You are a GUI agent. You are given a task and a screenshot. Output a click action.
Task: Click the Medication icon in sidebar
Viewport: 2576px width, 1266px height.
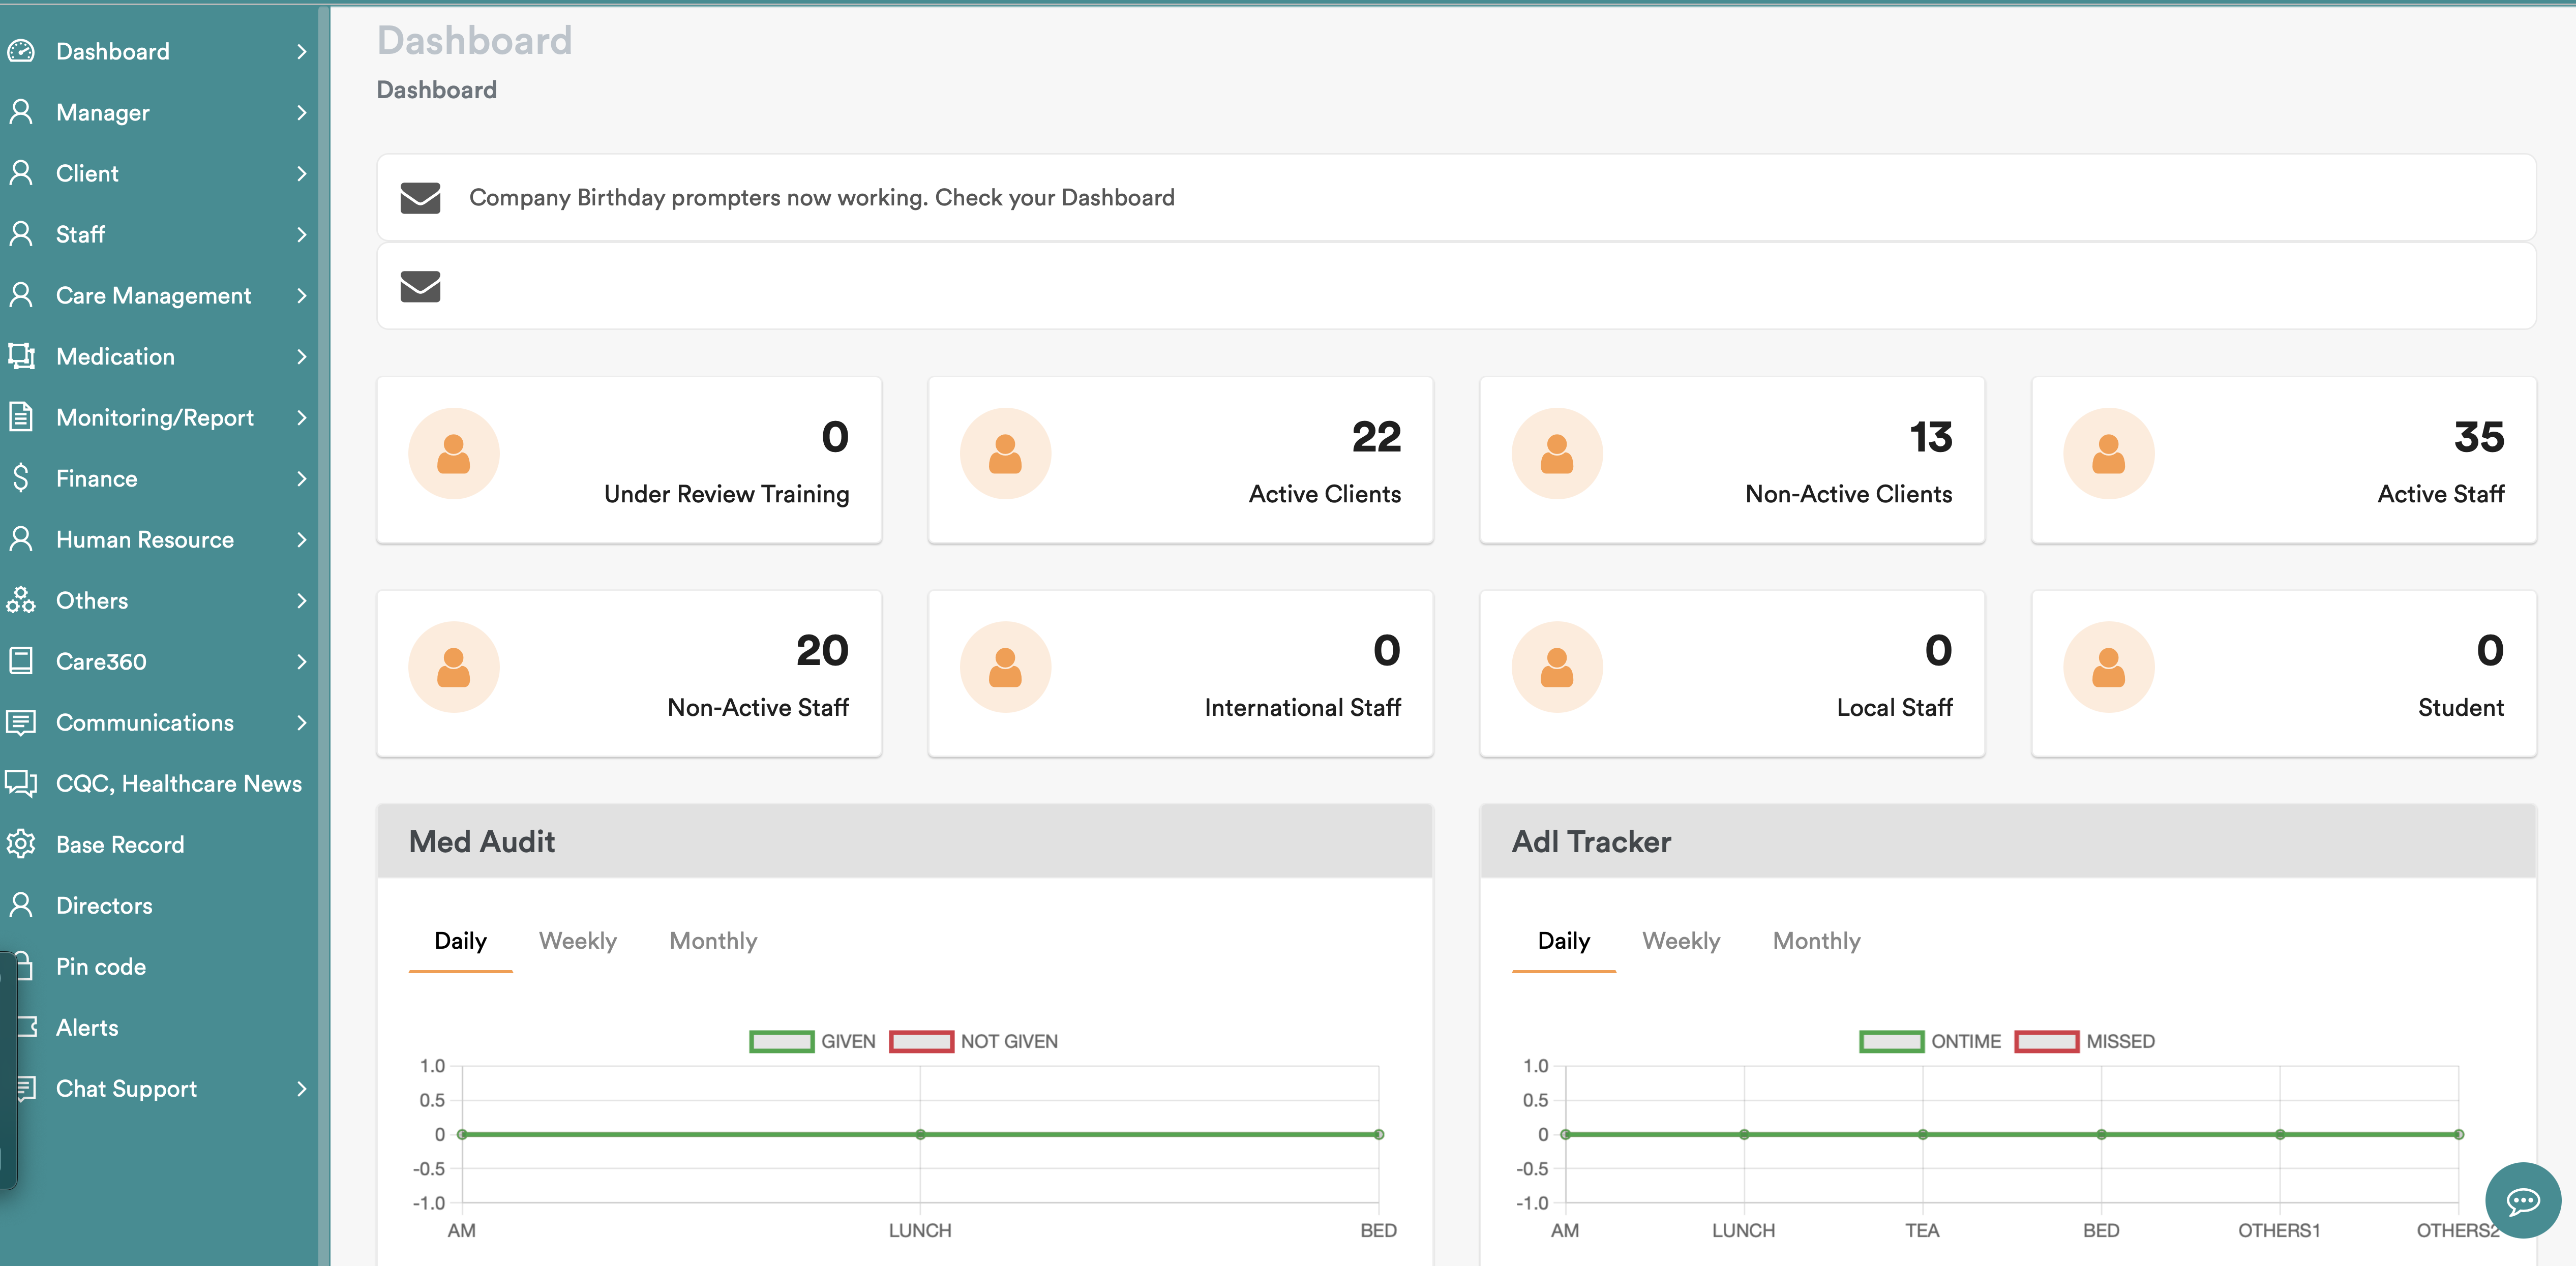pos(21,356)
